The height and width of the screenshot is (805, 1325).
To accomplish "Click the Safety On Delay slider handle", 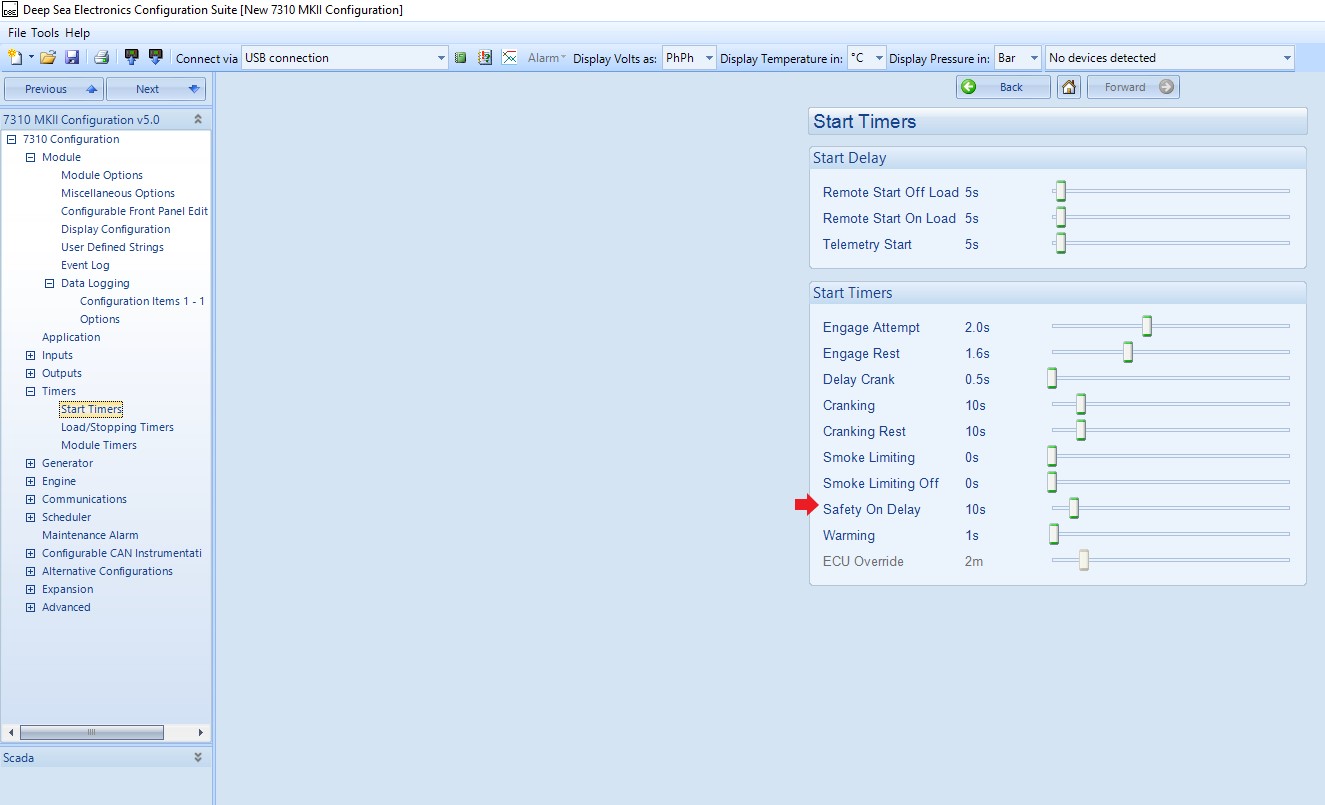I will (x=1073, y=509).
